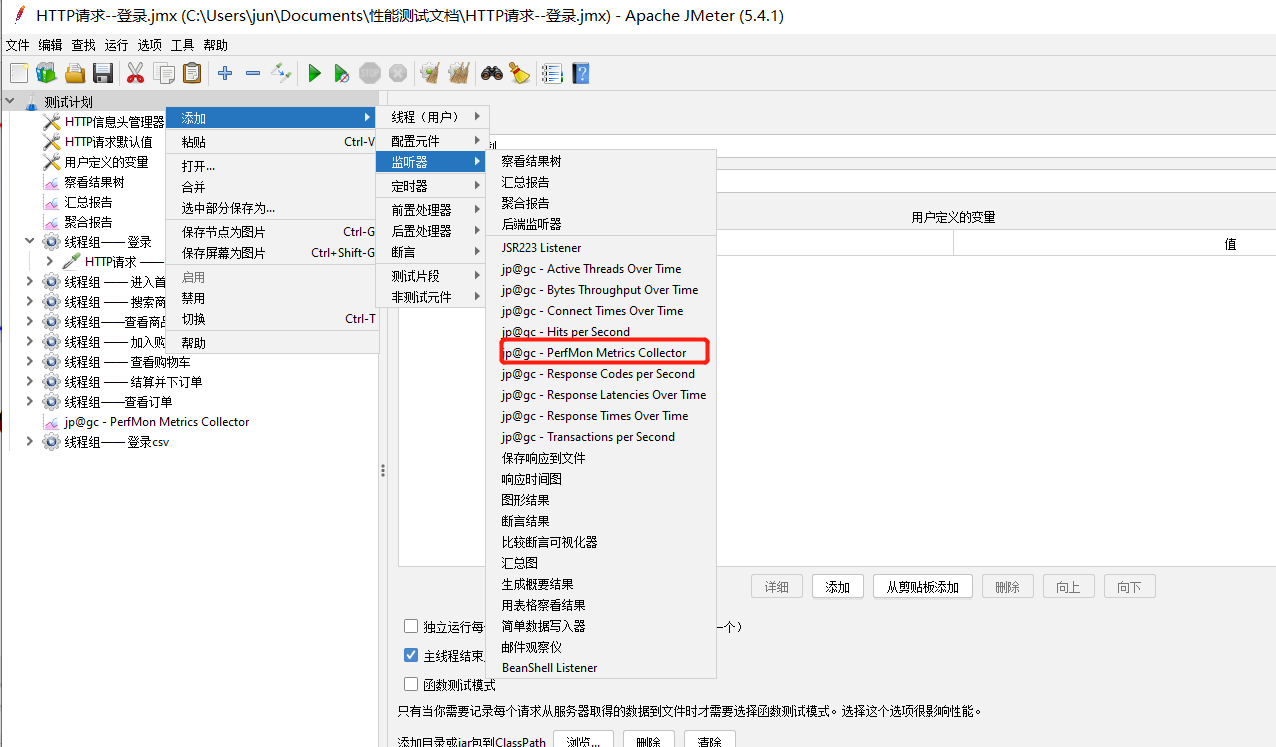Clear results with single broom icon
The width and height of the screenshot is (1276, 747).
pyautogui.click(x=430, y=73)
